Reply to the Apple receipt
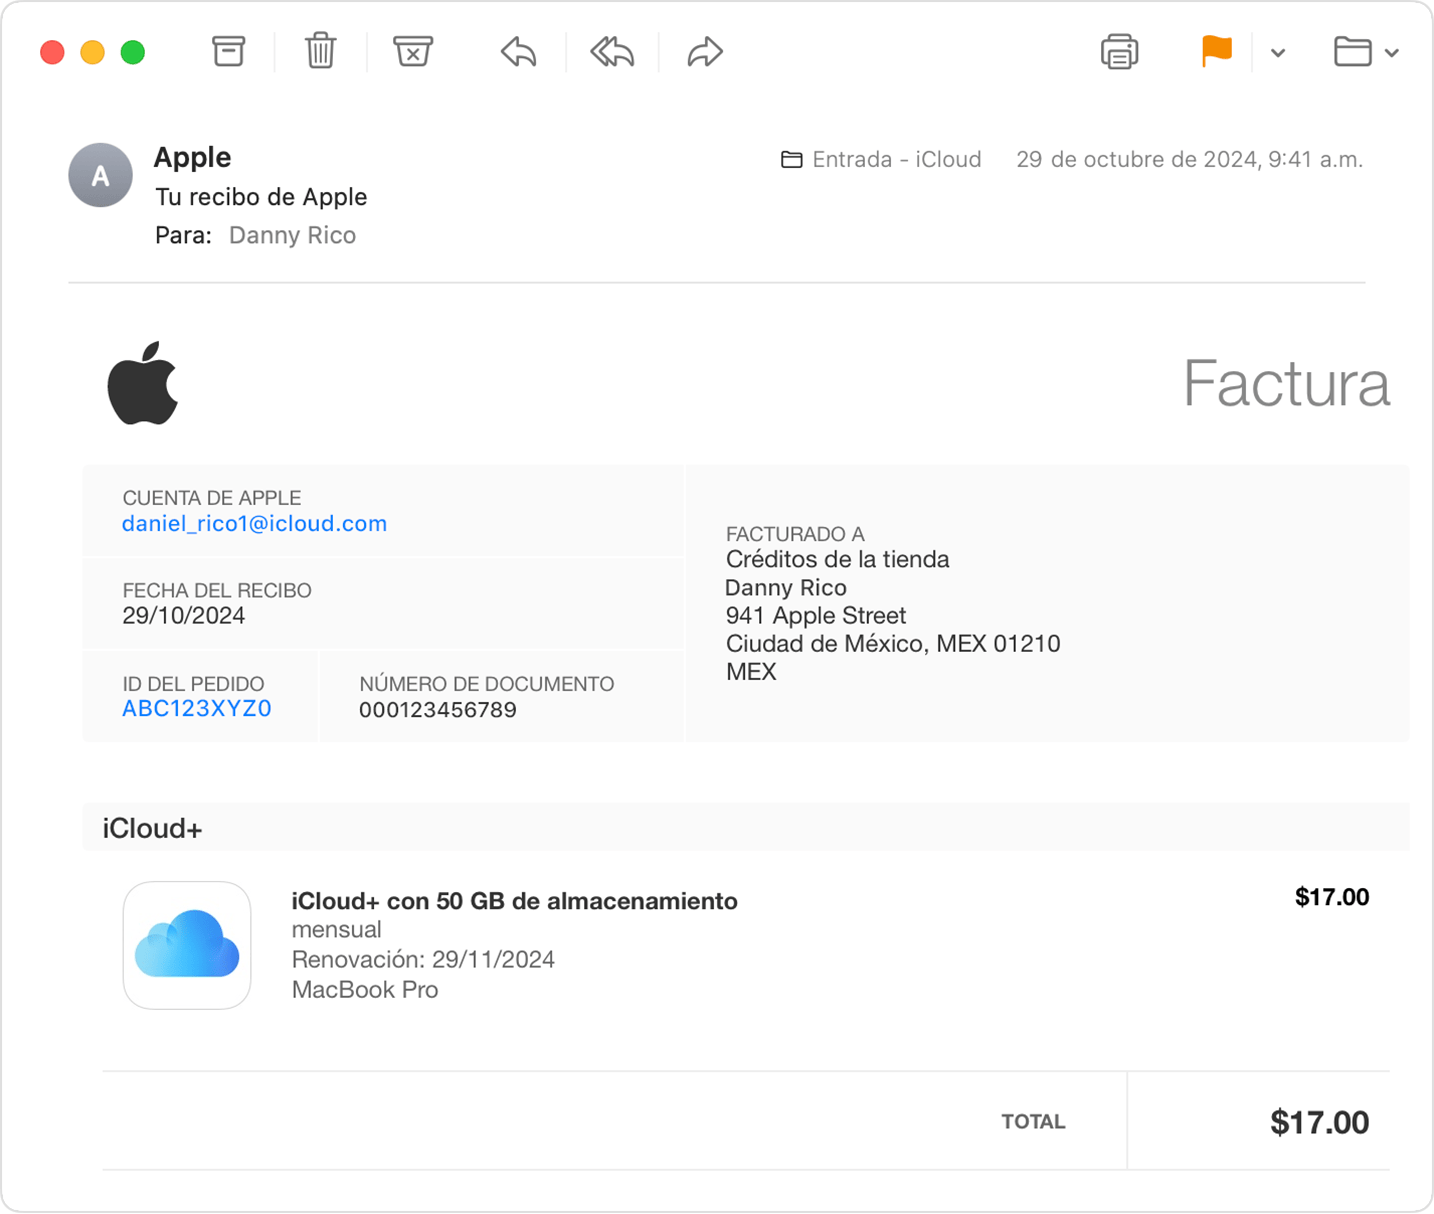This screenshot has width=1434, height=1214. (517, 51)
